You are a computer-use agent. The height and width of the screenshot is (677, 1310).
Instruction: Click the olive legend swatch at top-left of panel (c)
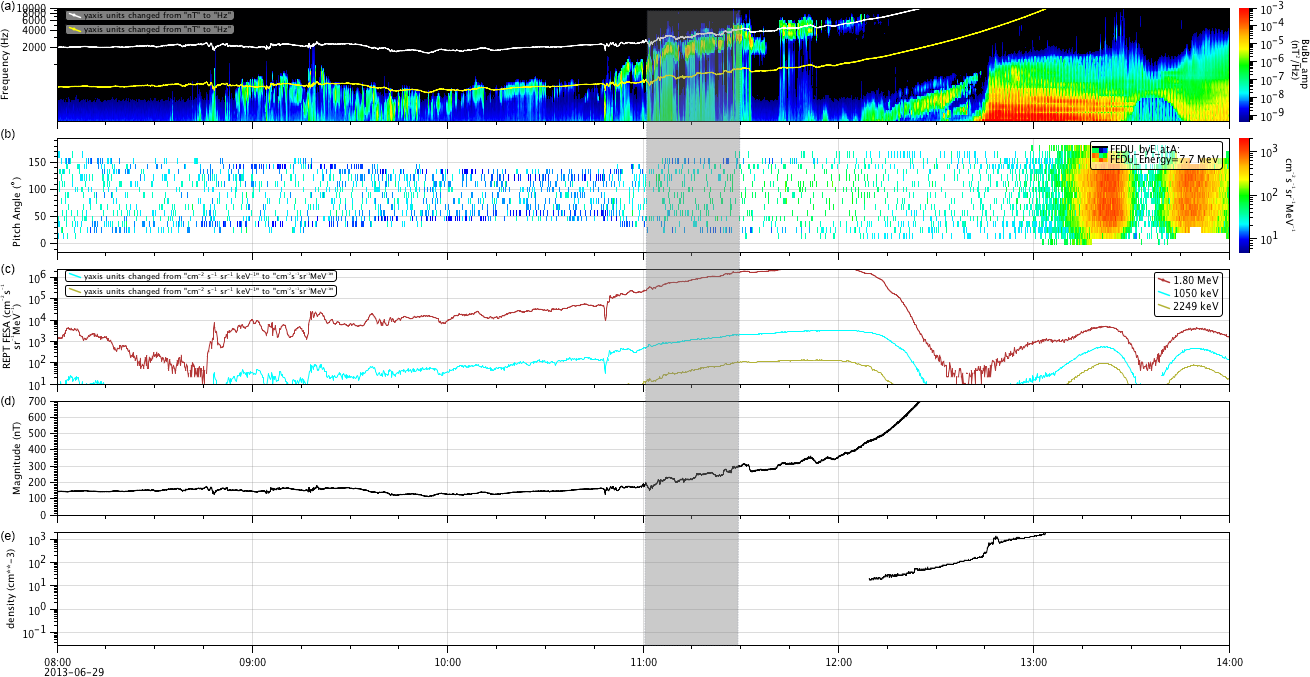(74, 291)
